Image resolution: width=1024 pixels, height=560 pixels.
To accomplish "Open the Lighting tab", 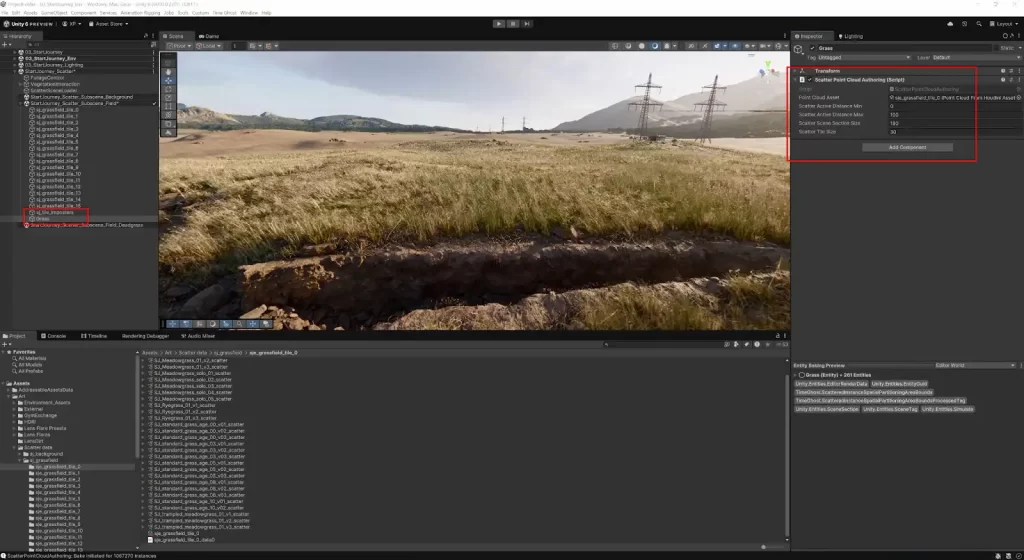I will (x=851, y=36).
